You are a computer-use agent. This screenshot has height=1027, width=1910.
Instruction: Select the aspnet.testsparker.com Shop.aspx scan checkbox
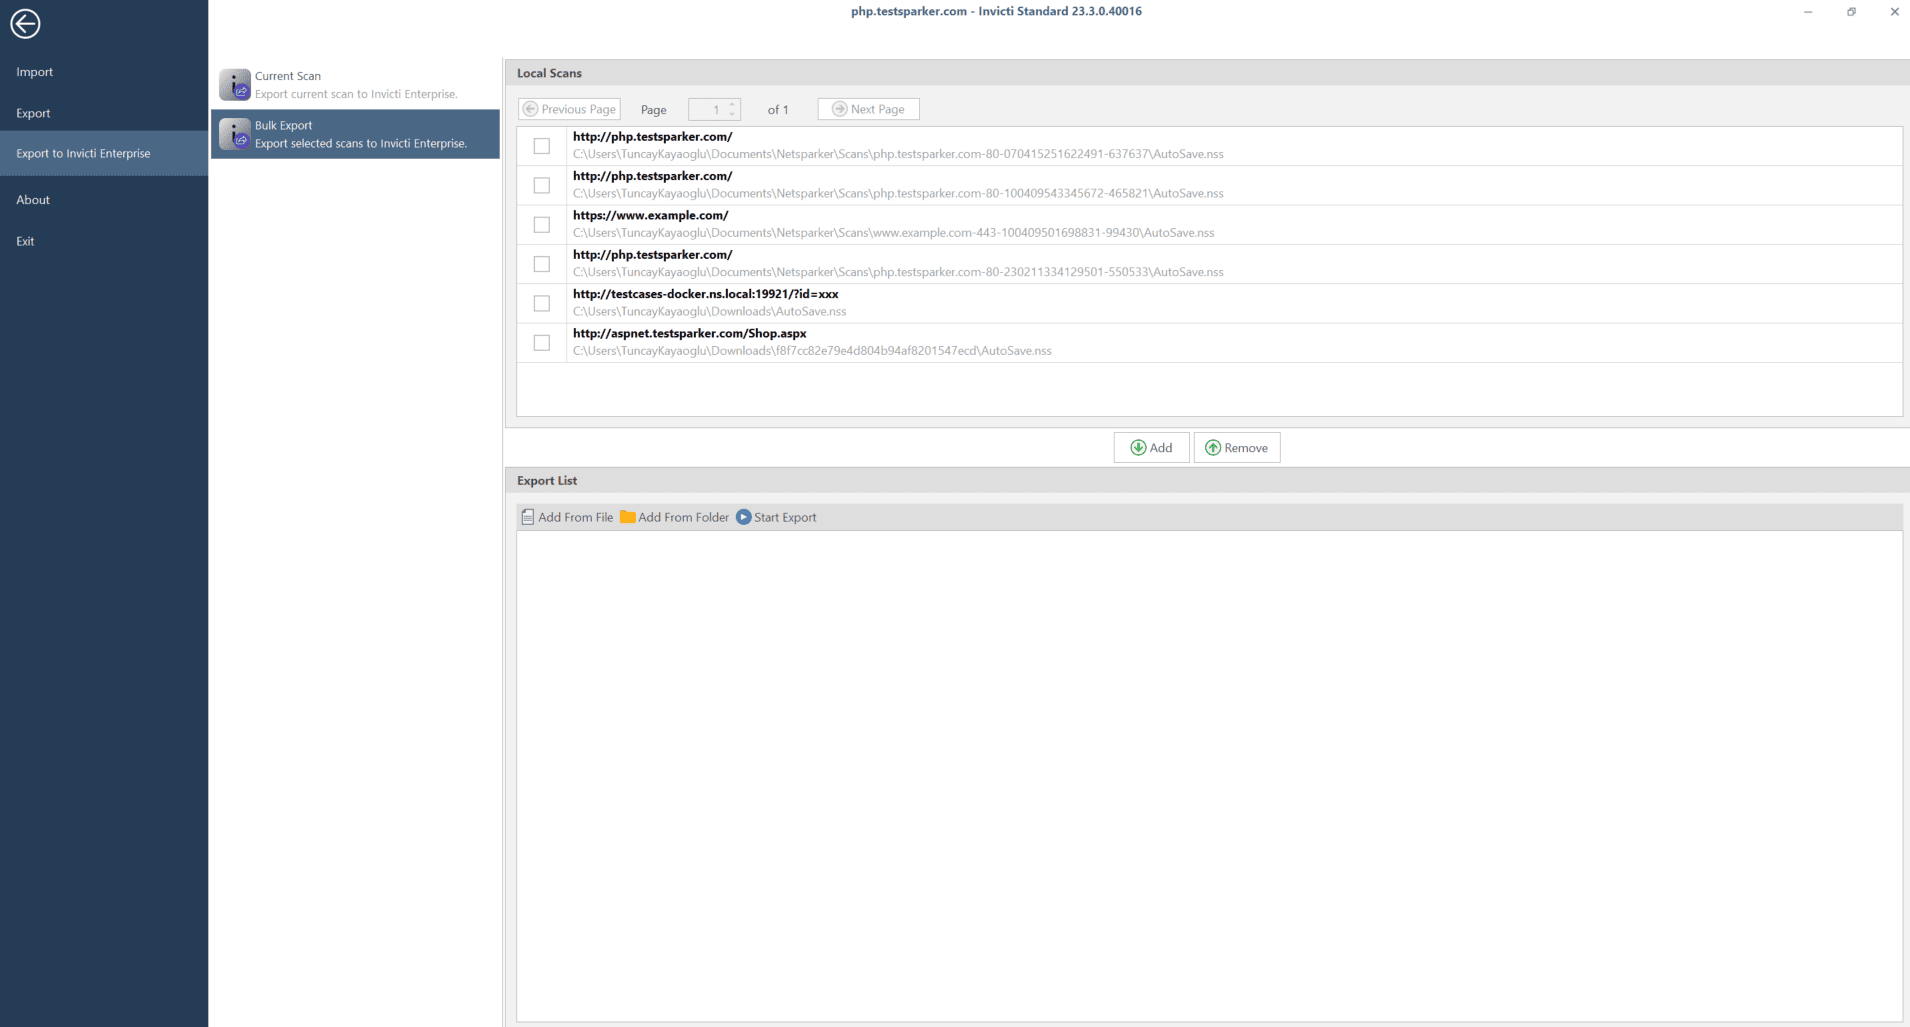click(x=542, y=343)
